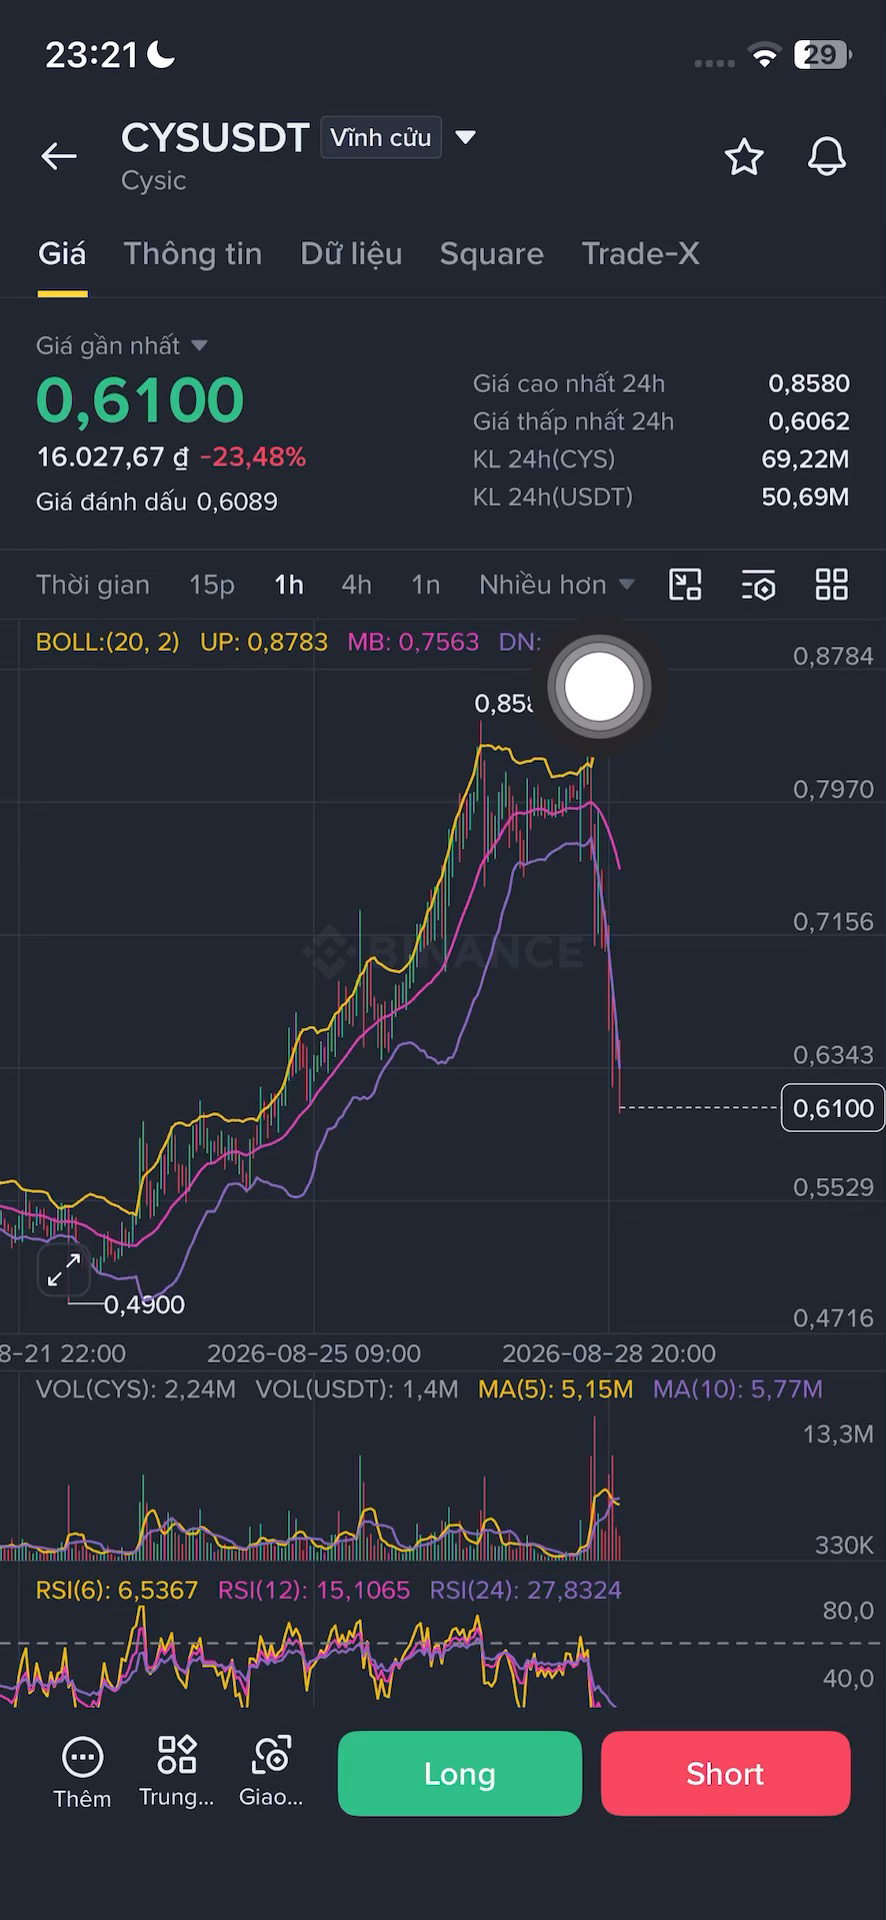Tap the -23,48% change value
Screen dimensions: 886x1920
253,457
